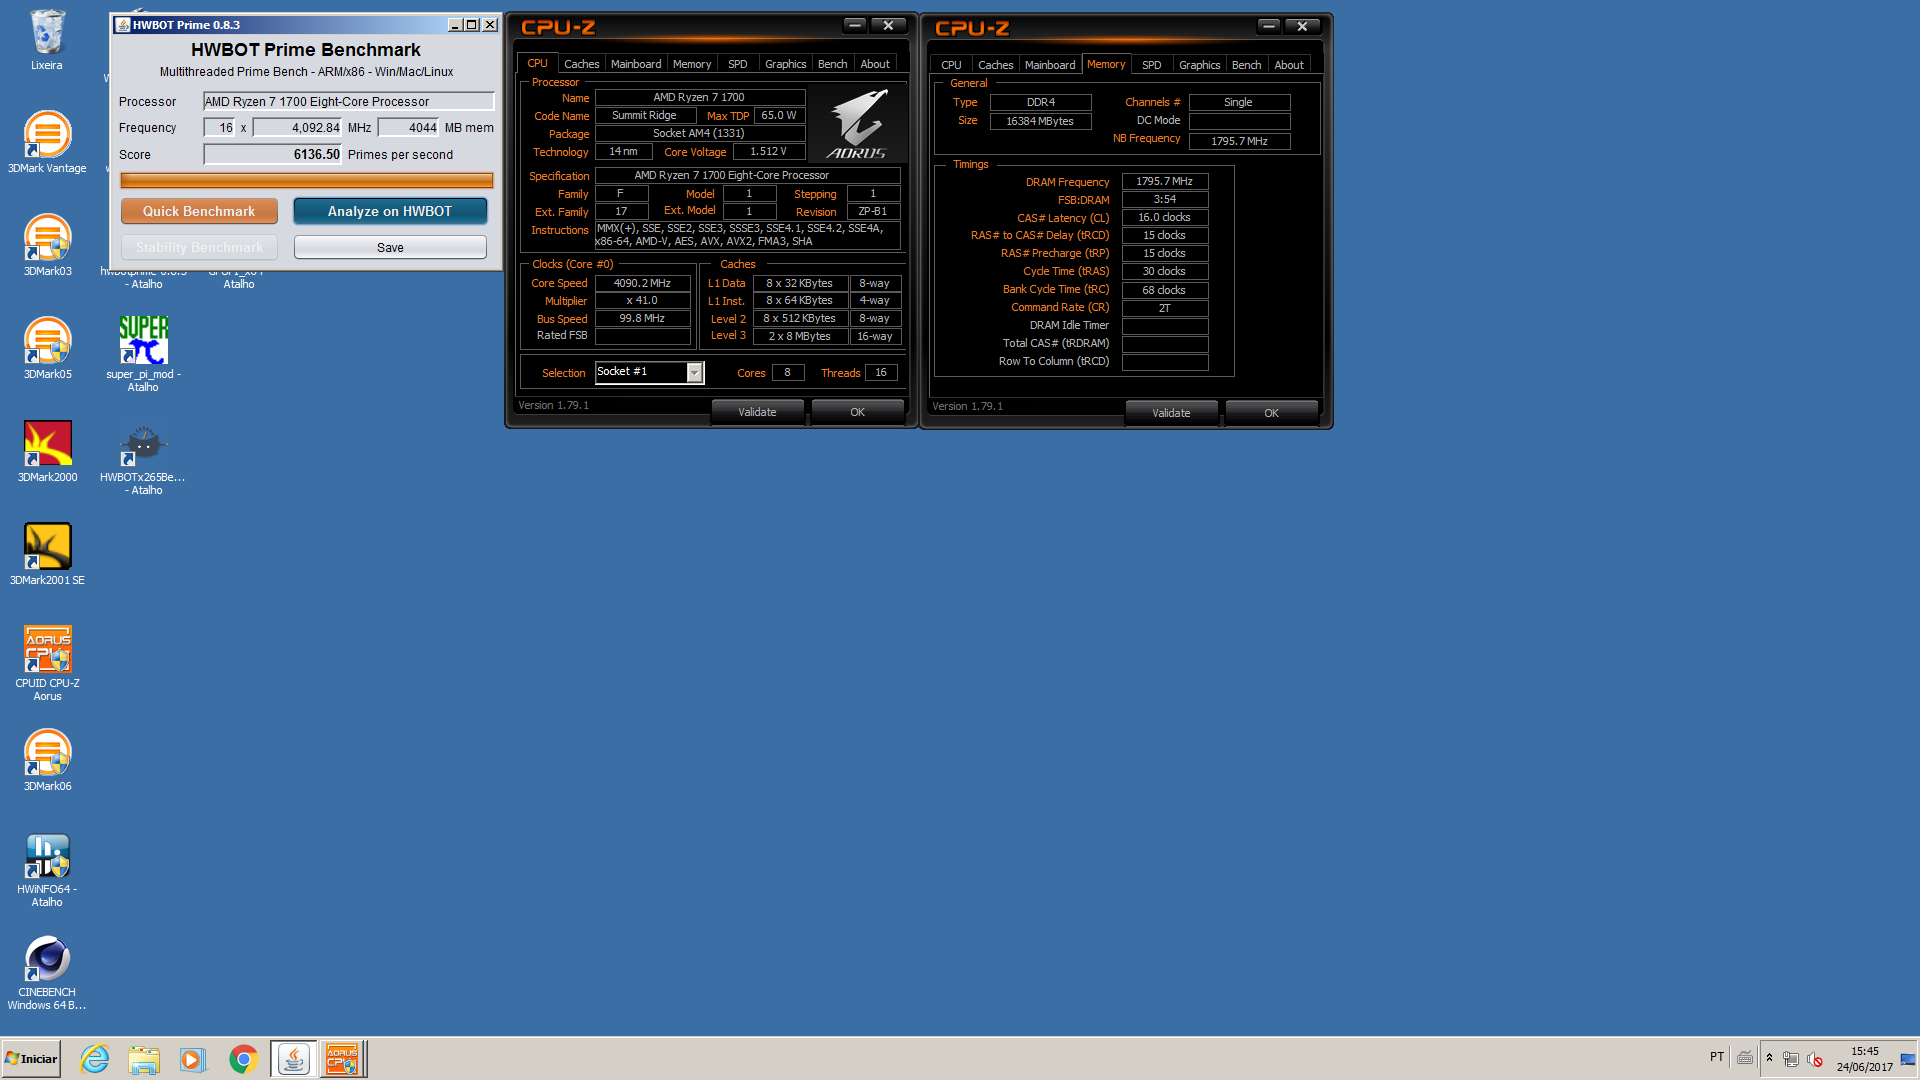Select the CINEBENCH Windows 64 shortcut
1920x1080 pixels.
click(47, 973)
